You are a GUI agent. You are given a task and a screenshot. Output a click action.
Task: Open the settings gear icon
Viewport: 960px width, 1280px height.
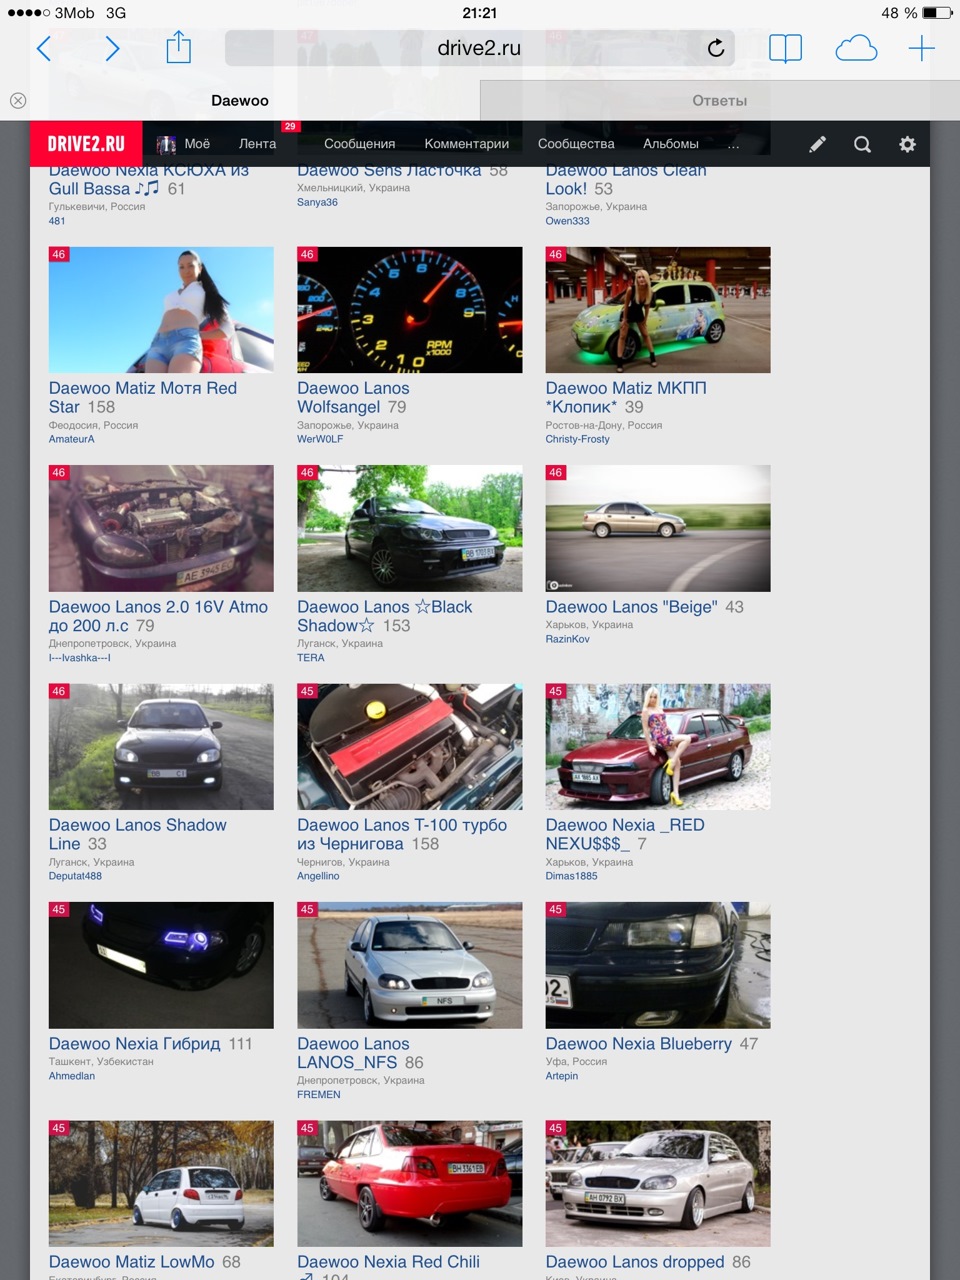tap(907, 144)
